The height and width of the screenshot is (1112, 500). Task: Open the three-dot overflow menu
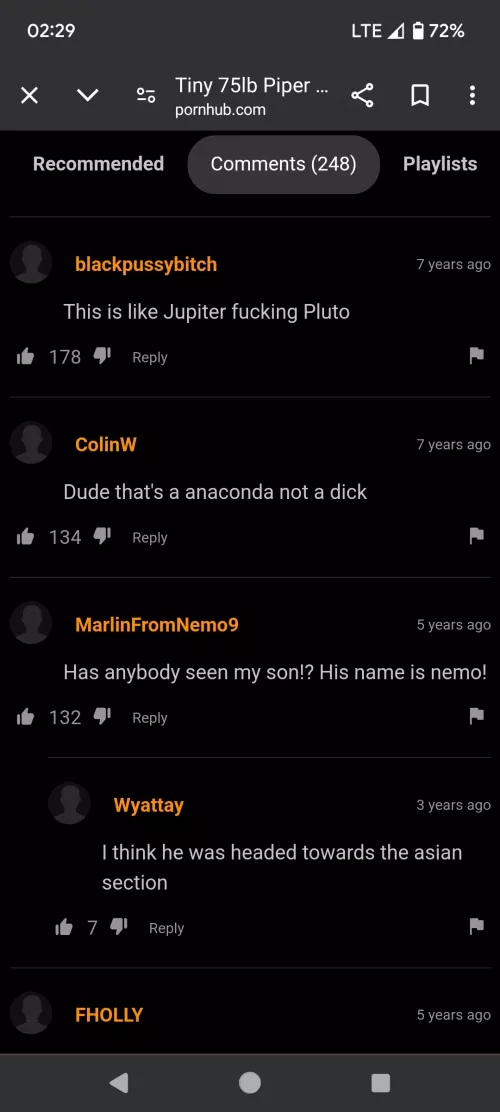472,96
